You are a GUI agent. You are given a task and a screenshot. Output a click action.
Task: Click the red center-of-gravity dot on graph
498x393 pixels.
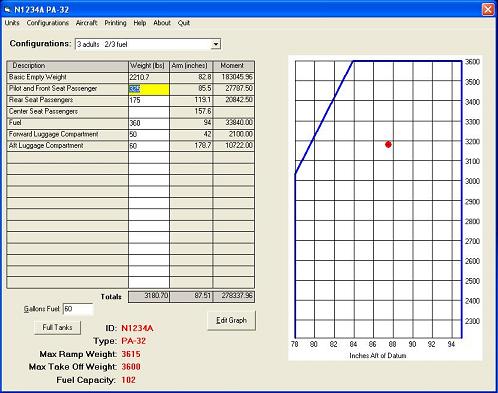coord(388,144)
